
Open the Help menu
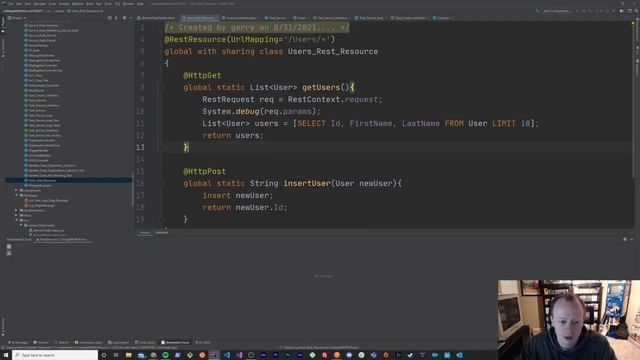(140, 4)
